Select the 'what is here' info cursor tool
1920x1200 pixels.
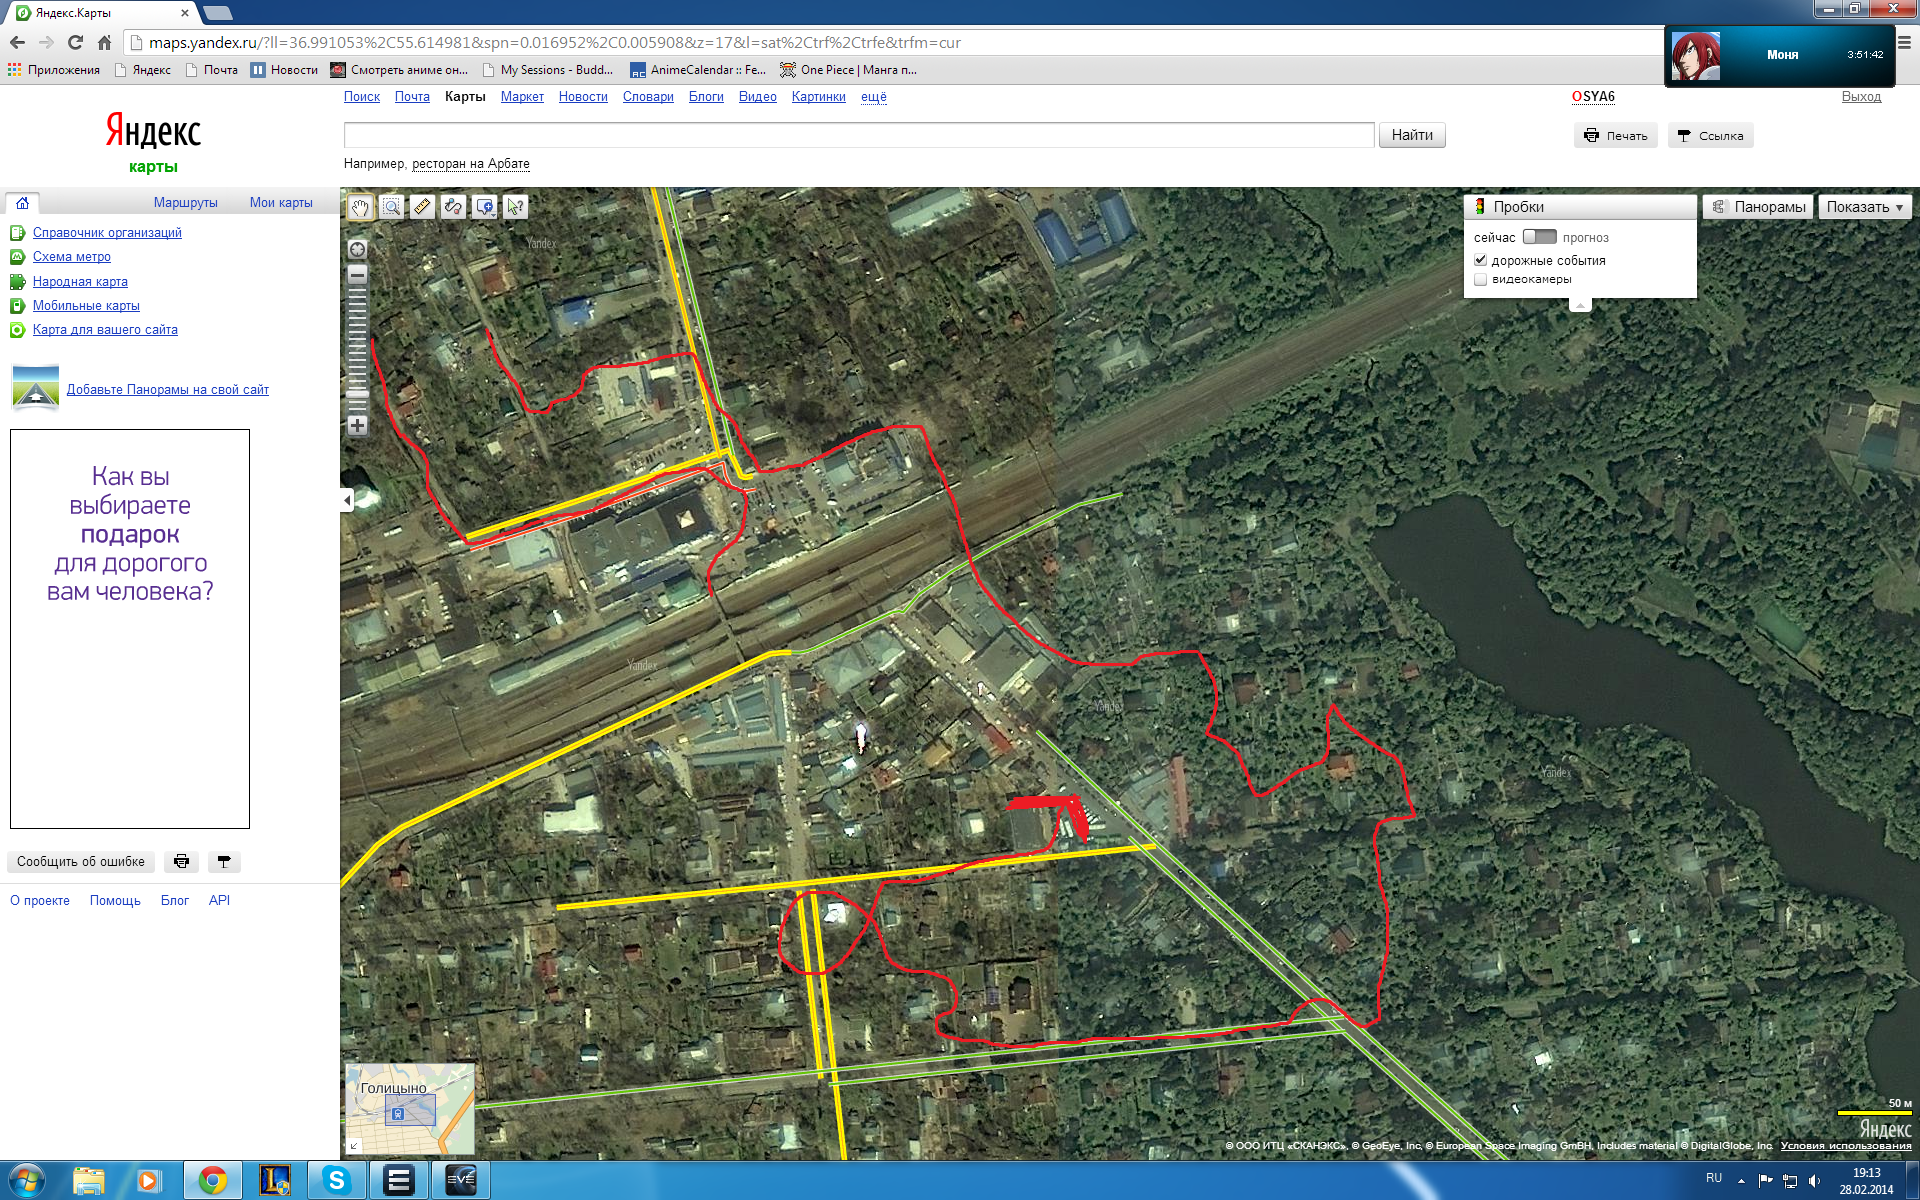(x=516, y=207)
